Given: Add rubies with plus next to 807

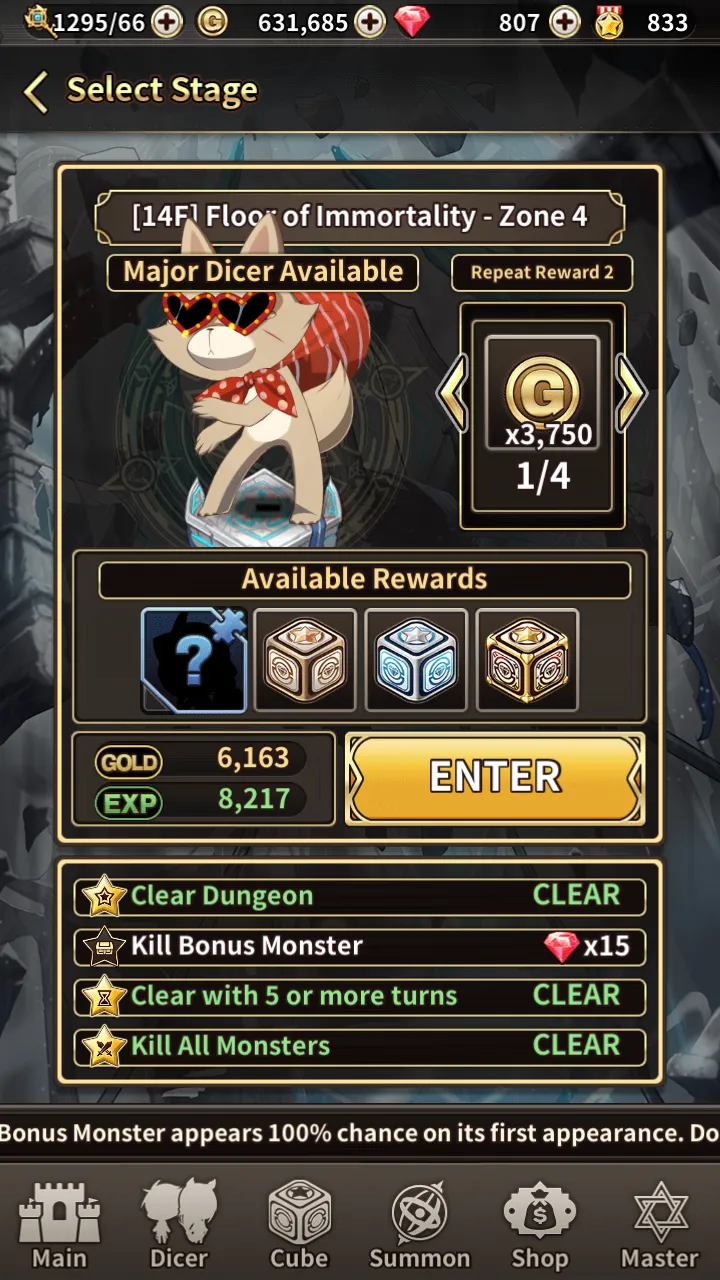Looking at the screenshot, I should click(x=565, y=22).
